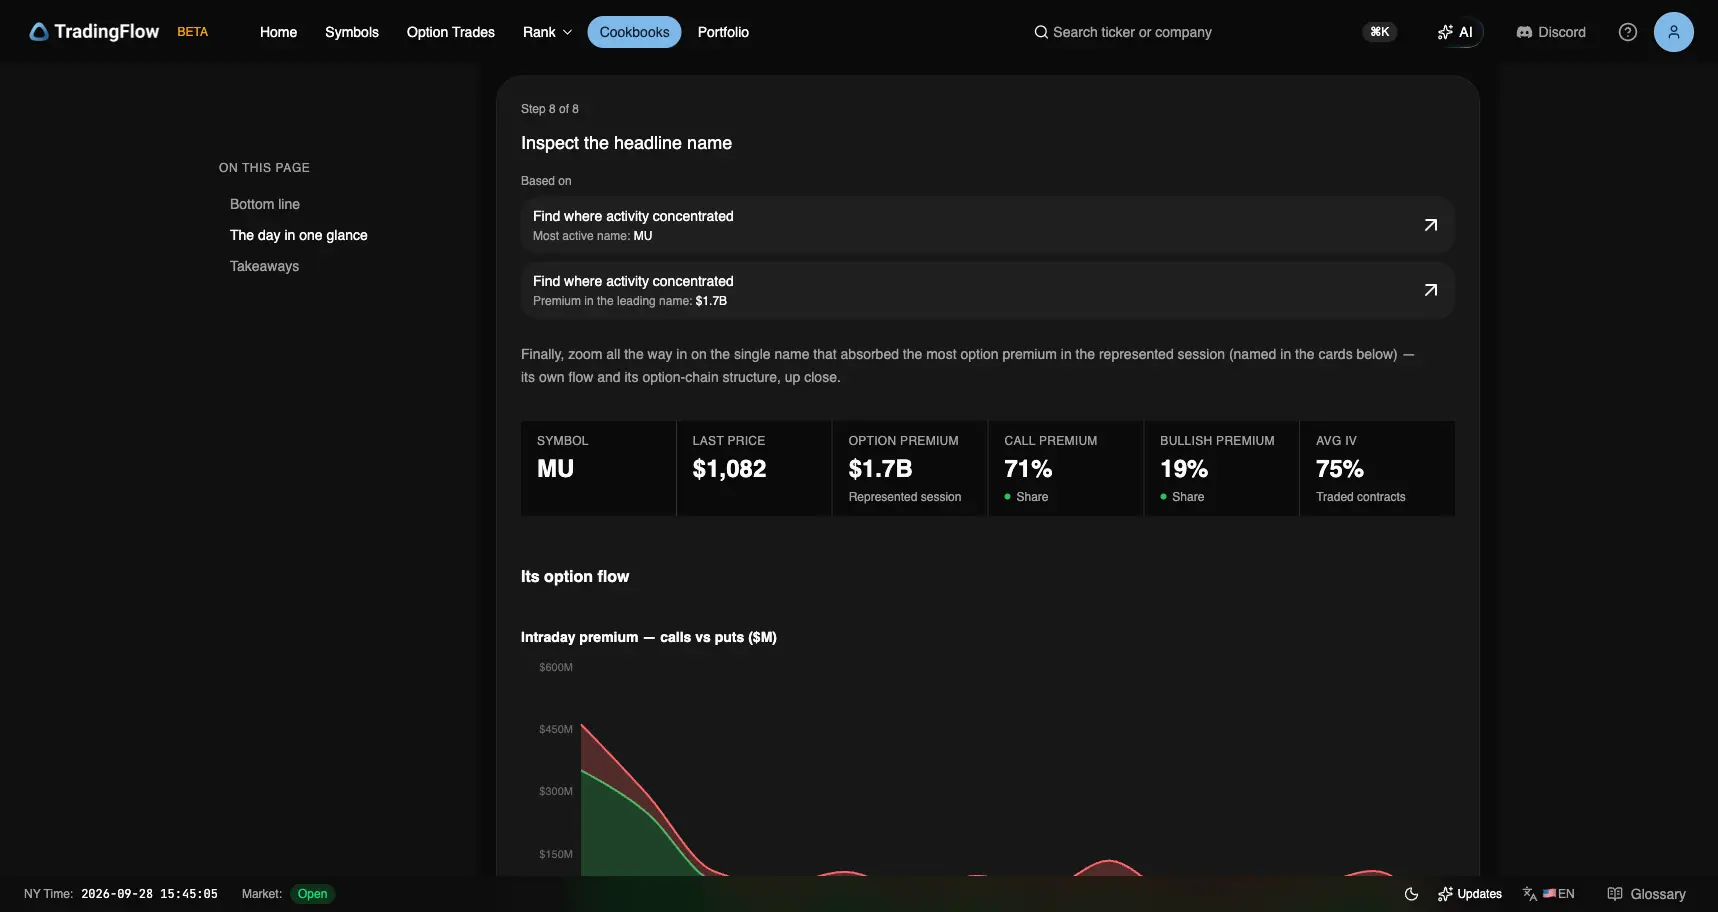Click the 'ON THIS PAGE' heading
Viewport: 1718px width, 912px height.
(264, 168)
